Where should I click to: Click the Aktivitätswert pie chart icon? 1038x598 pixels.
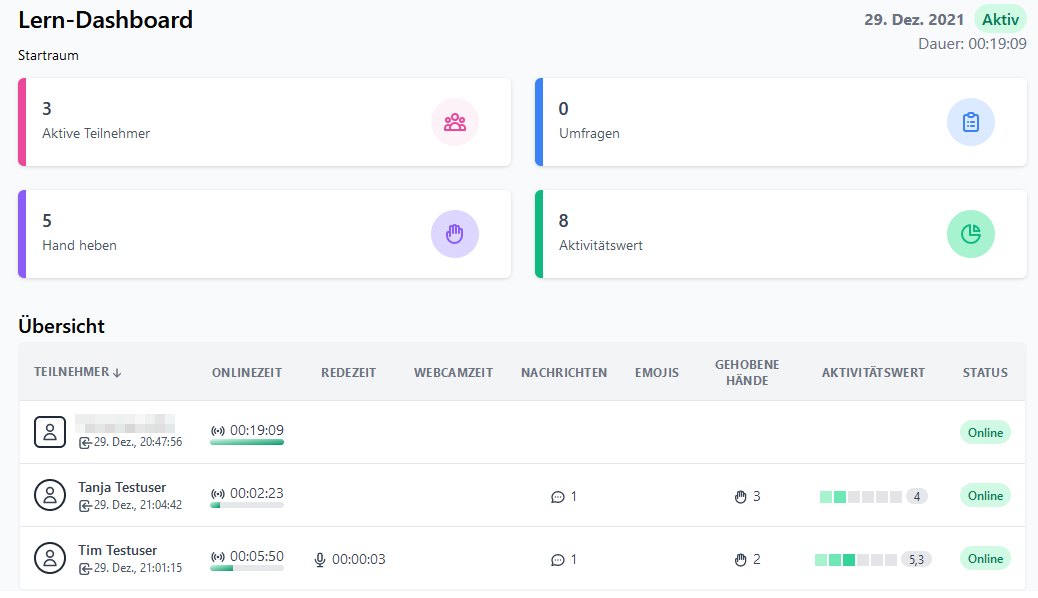pos(970,234)
